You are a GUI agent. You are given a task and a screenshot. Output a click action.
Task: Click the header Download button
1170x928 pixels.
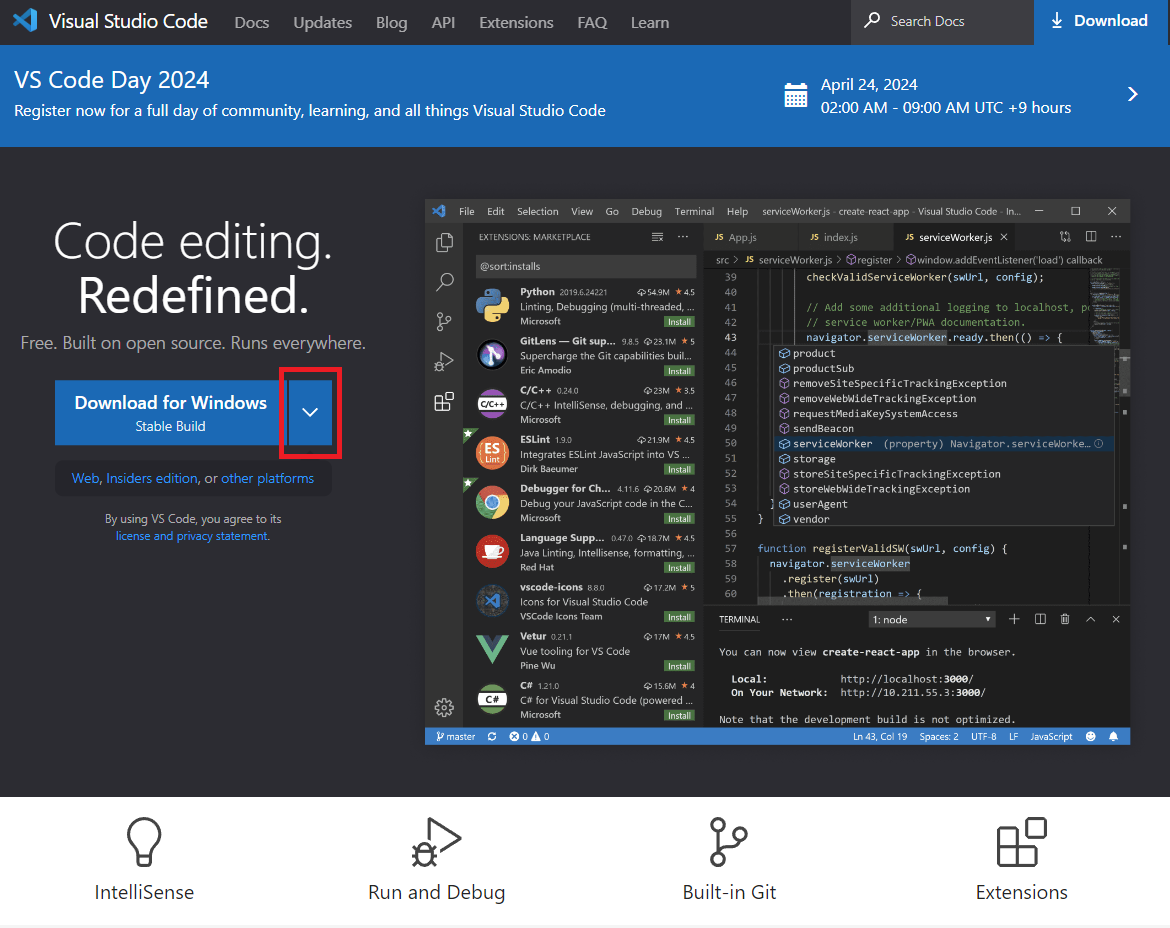[1101, 21]
